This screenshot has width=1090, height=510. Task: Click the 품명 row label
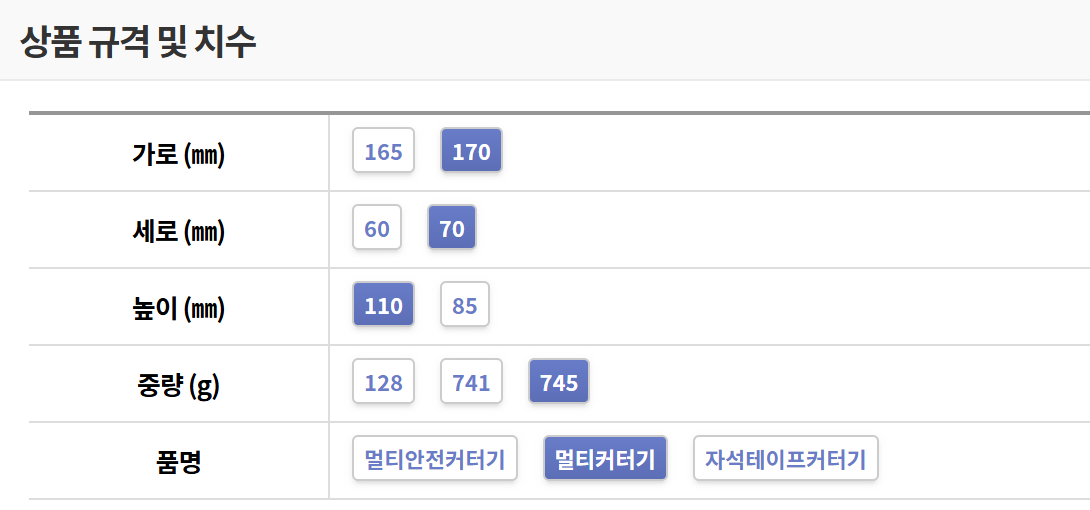coord(177,462)
